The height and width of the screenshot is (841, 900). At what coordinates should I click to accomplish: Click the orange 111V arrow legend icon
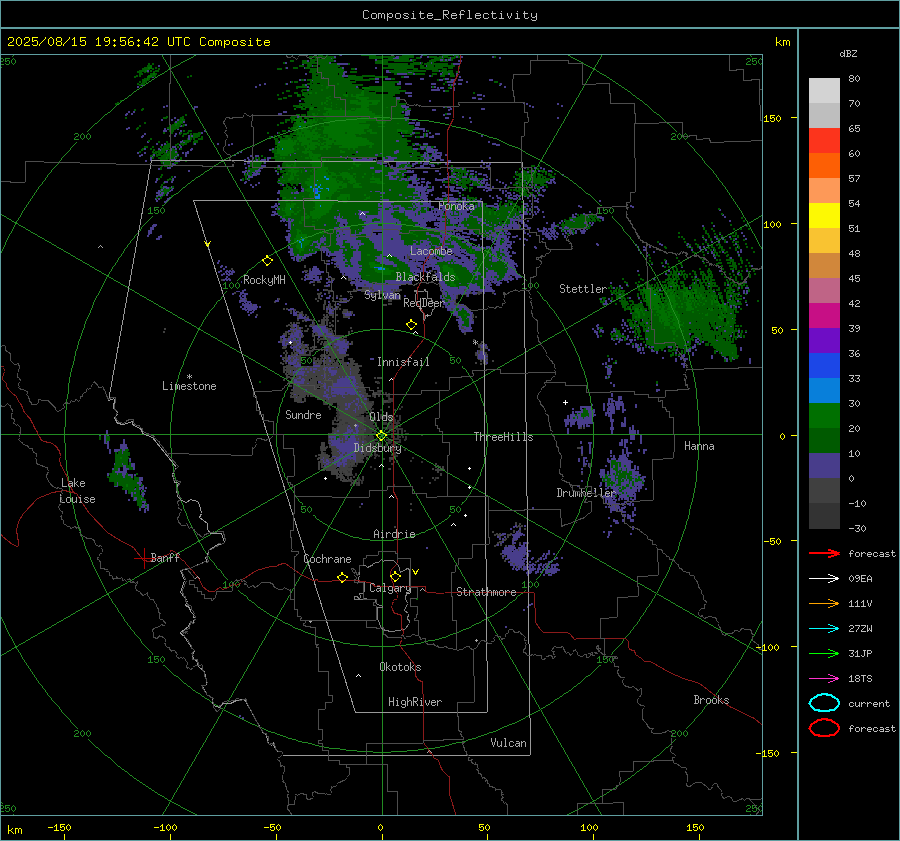tap(824, 603)
